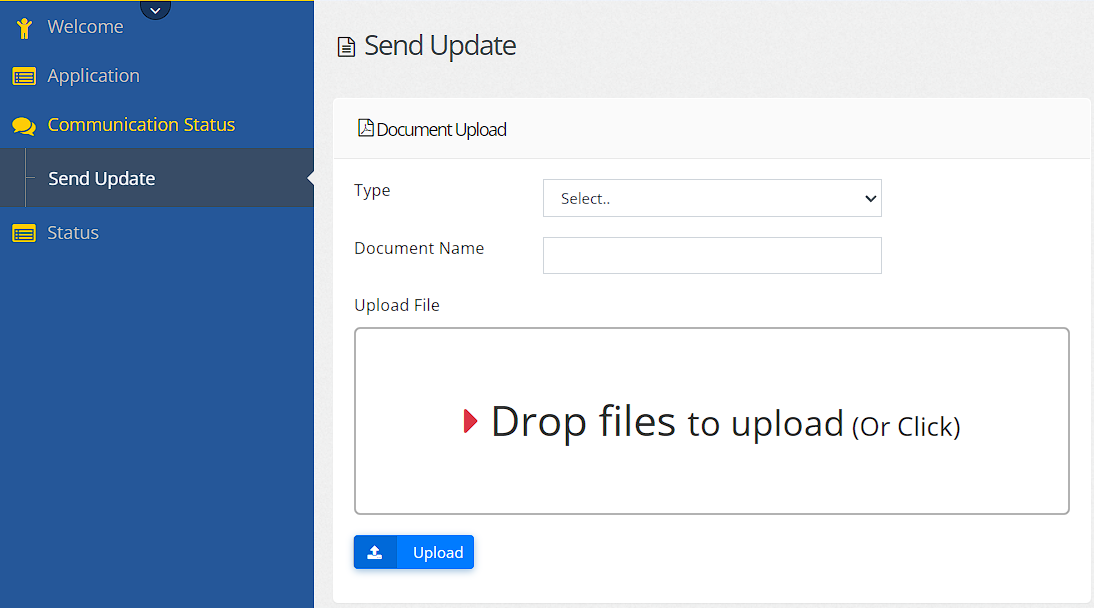1094x608 pixels.
Task: Click the PDF file icon beside Document Upload
Action: (x=365, y=128)
